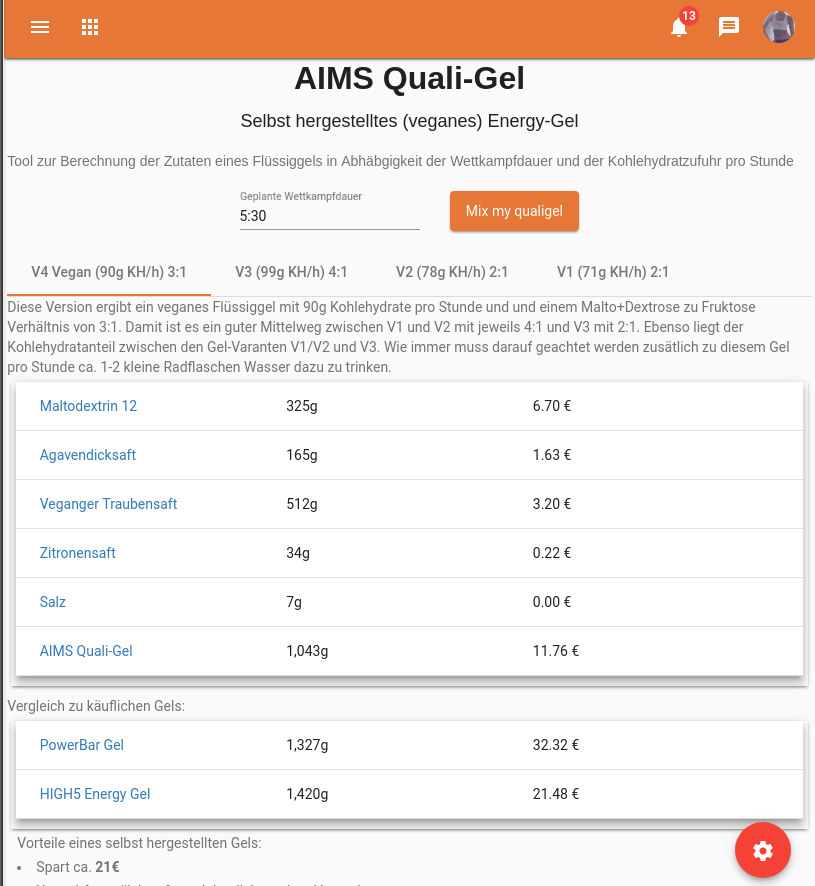The image size is (815, 886).
Task: Open the HIGH5 Energy Gel link
Action: point(95,794)
